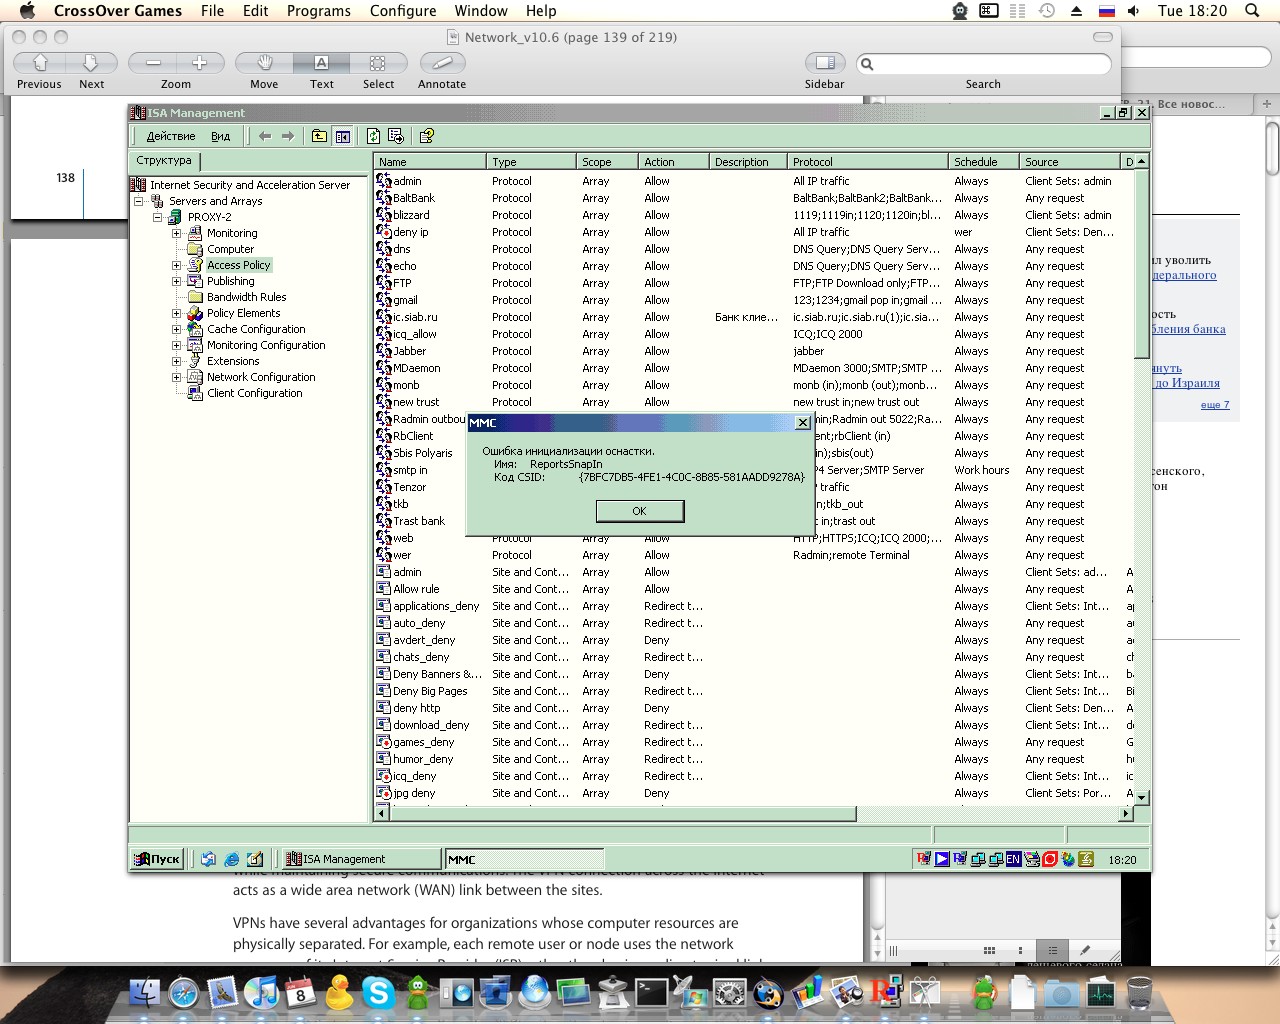Sort list by Action column header

(673, 161)
